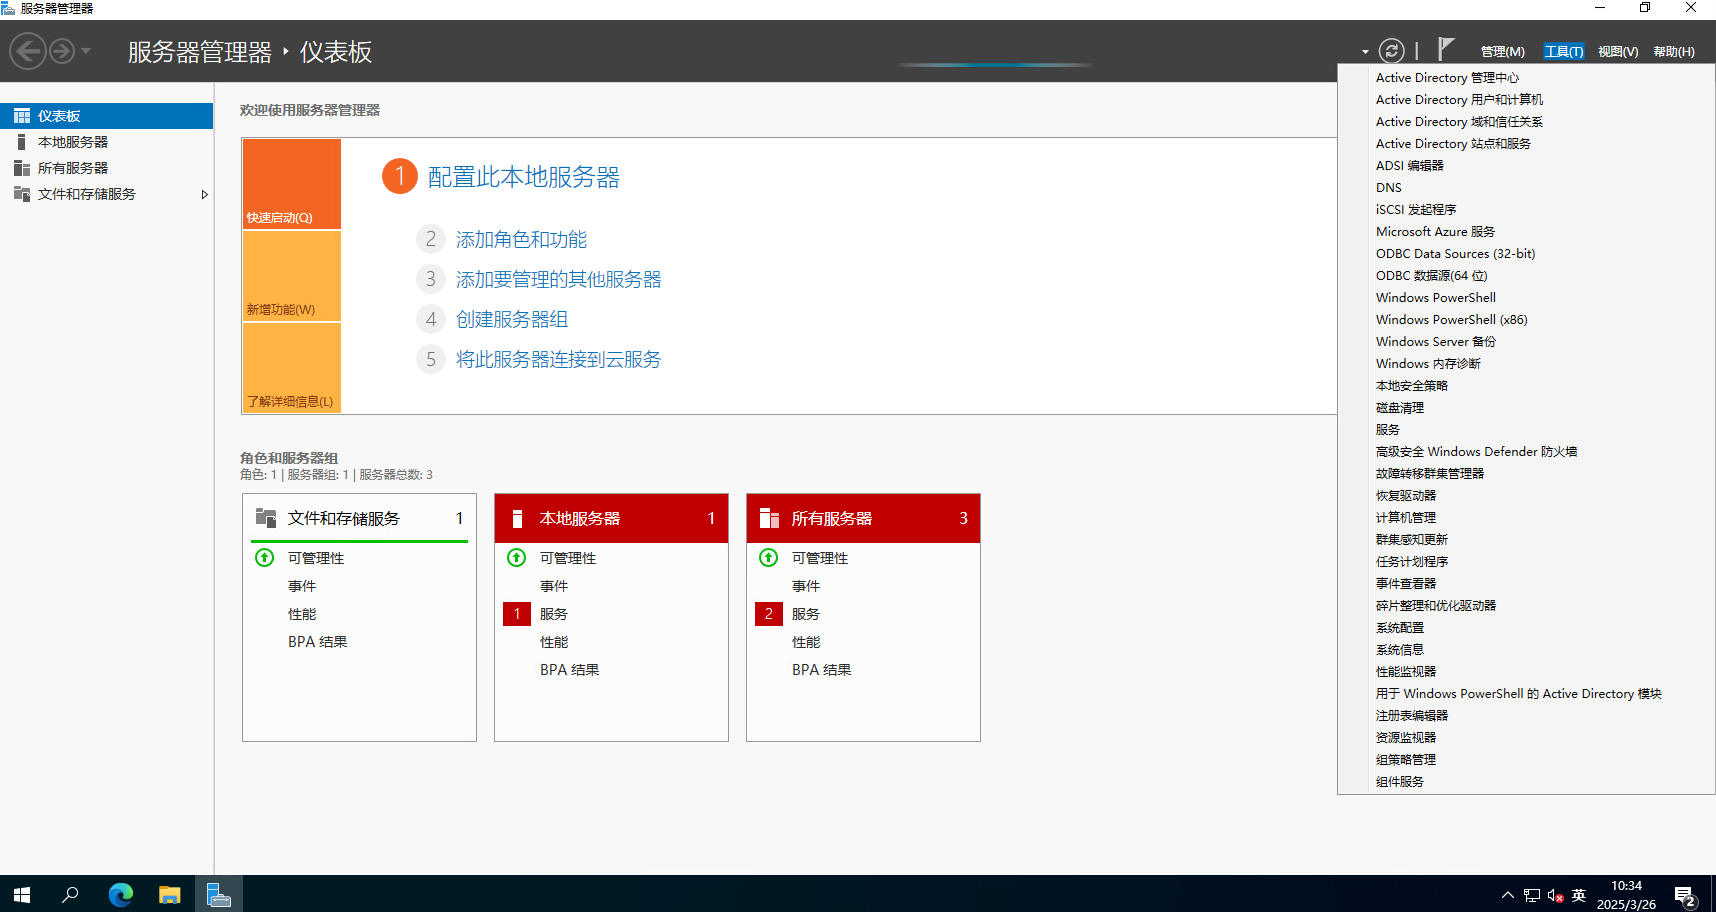Click green manageability icon in 所有服务器 tile

(768, 558)
